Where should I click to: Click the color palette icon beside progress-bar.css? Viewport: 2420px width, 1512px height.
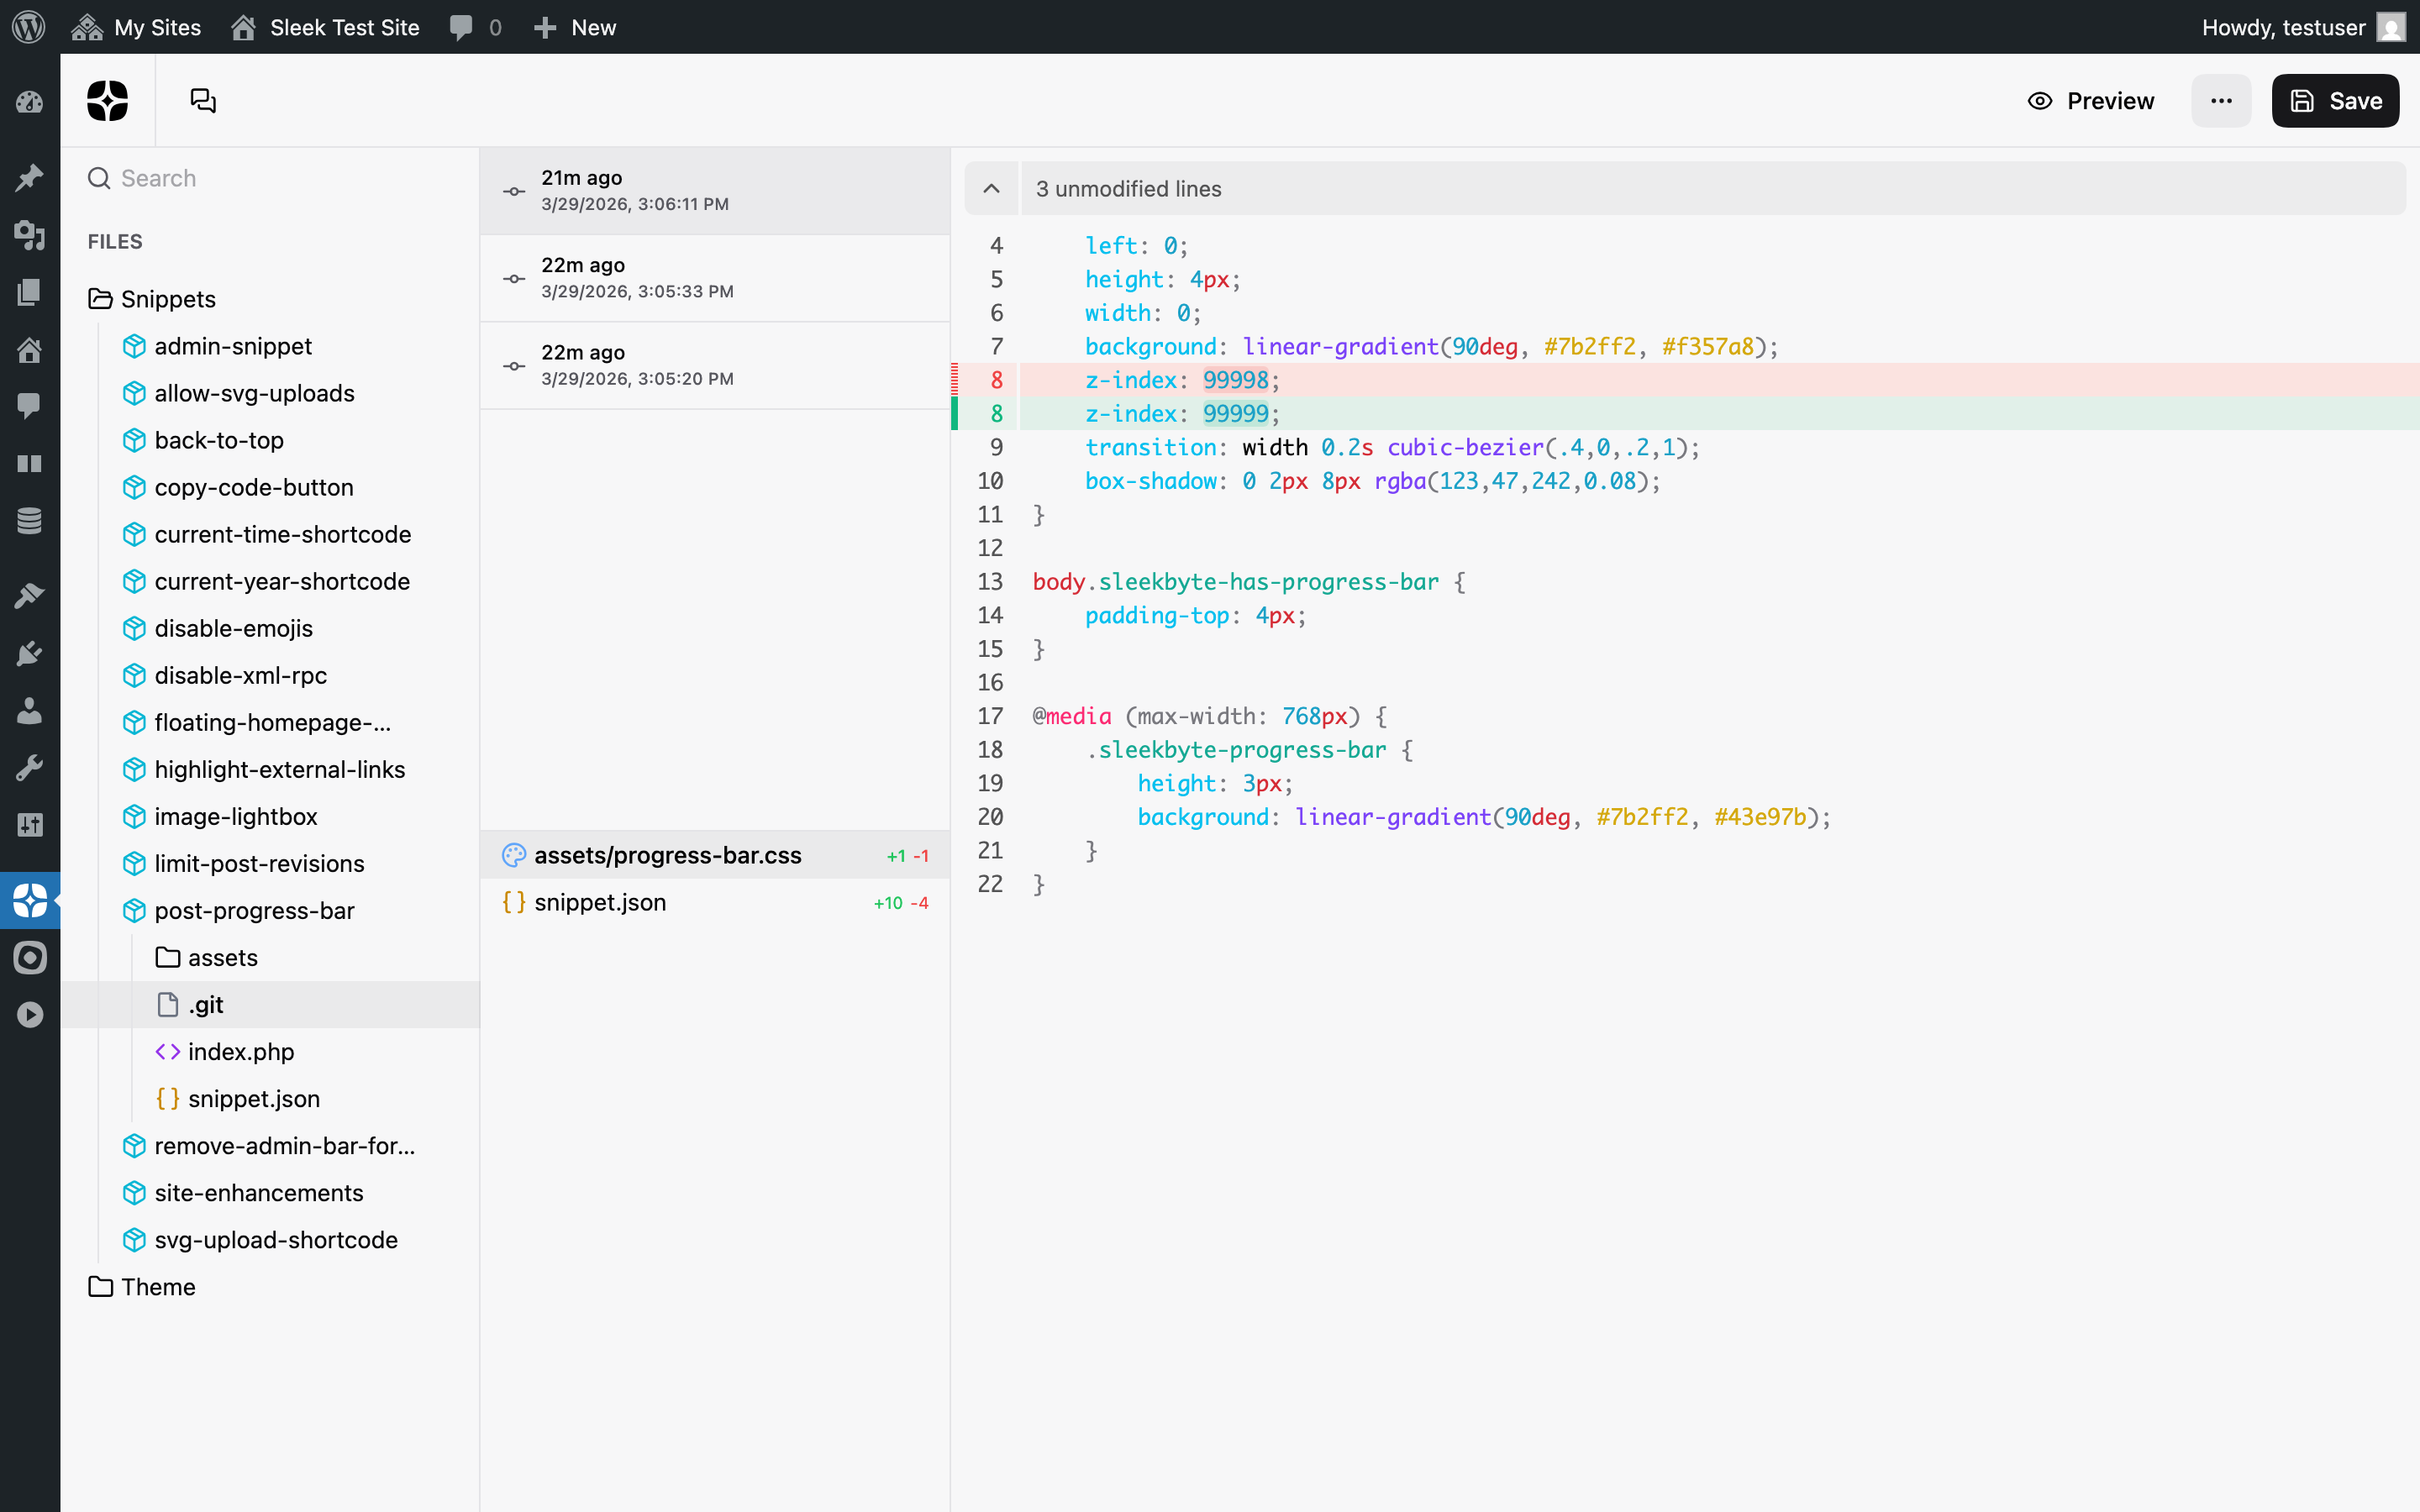(x=514, y=854)
